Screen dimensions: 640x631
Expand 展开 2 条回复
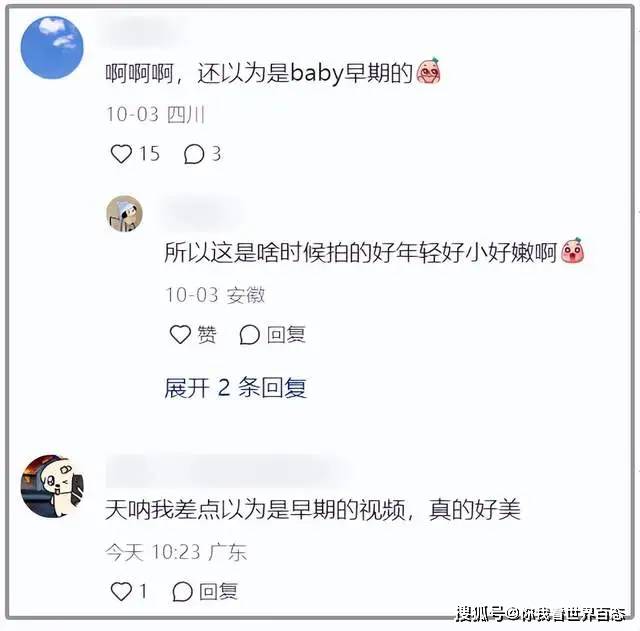(x=236, y=387)
